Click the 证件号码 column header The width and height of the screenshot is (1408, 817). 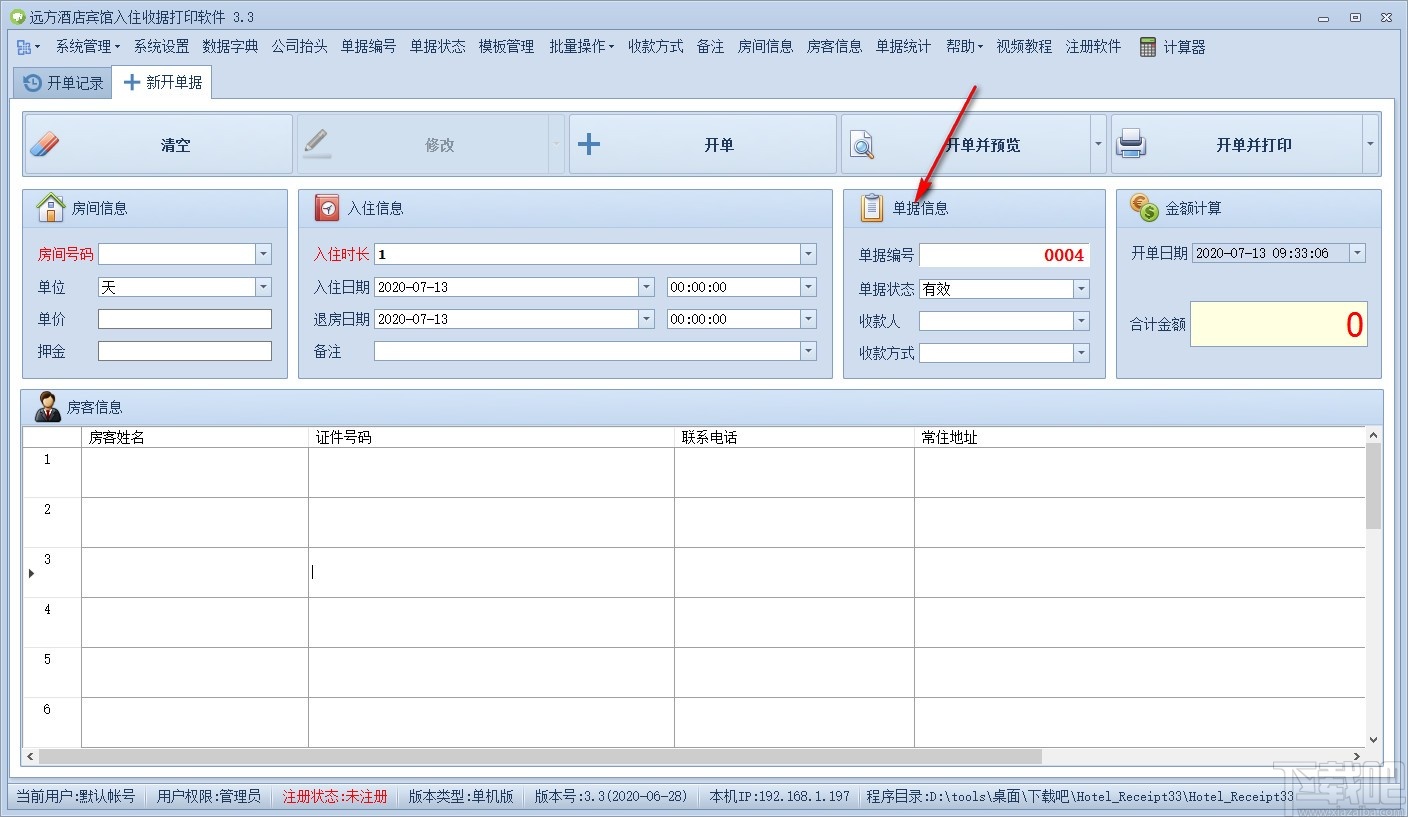pos(491,437)
